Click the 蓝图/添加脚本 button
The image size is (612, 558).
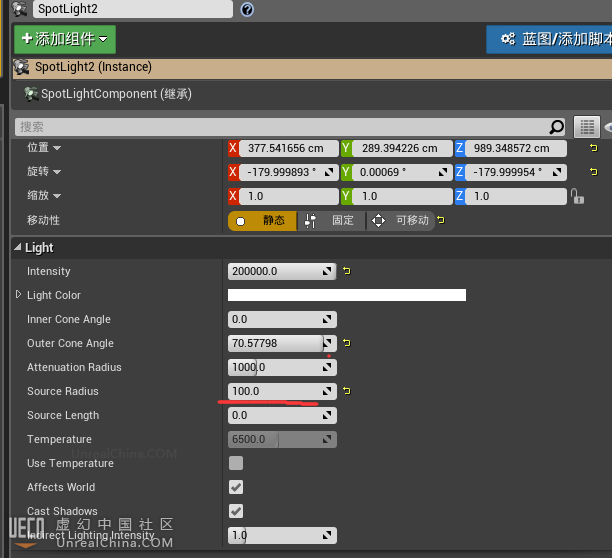click(549, 39)
